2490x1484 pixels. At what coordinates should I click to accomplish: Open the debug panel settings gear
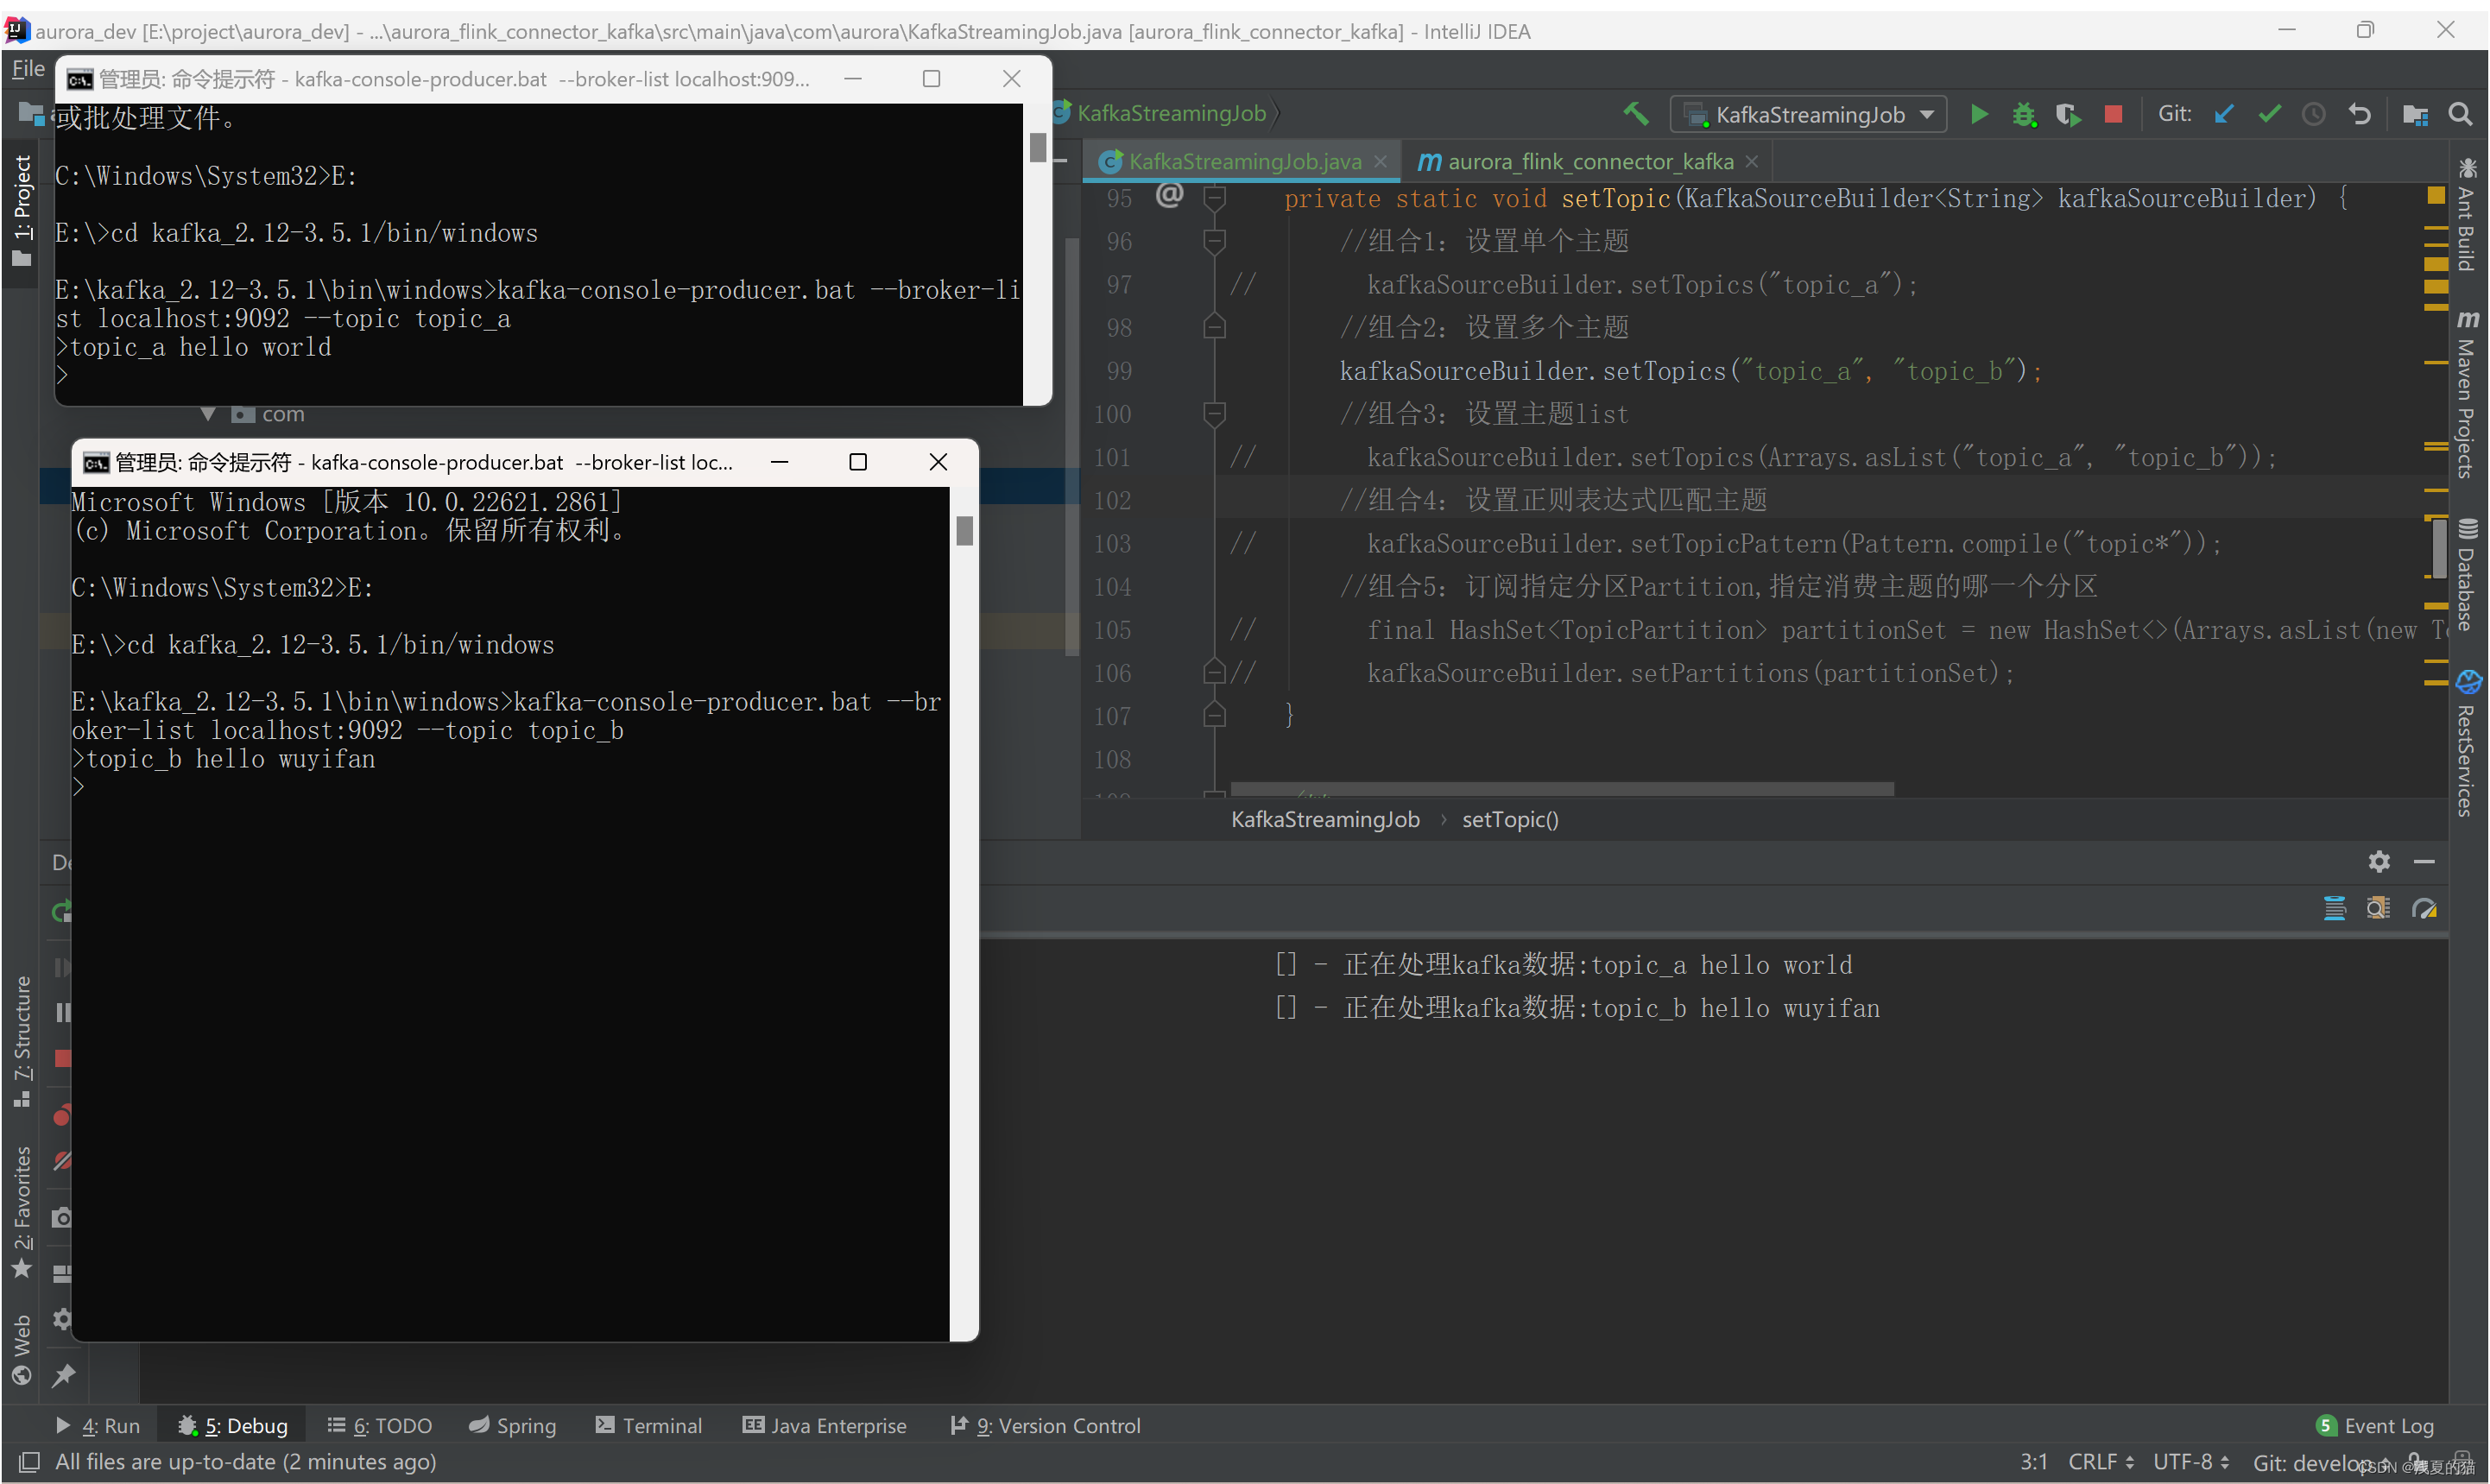[2379, 861]
